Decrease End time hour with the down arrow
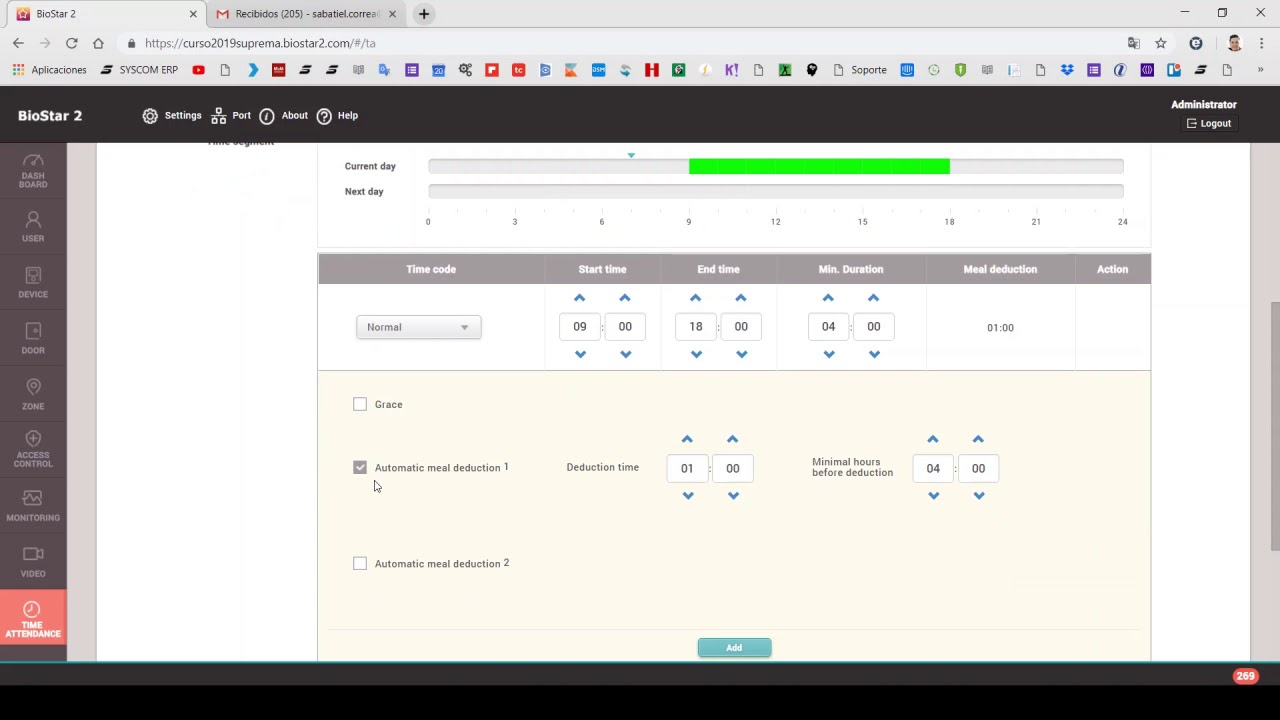The image size is (1280, 720). tap(696, 354)
